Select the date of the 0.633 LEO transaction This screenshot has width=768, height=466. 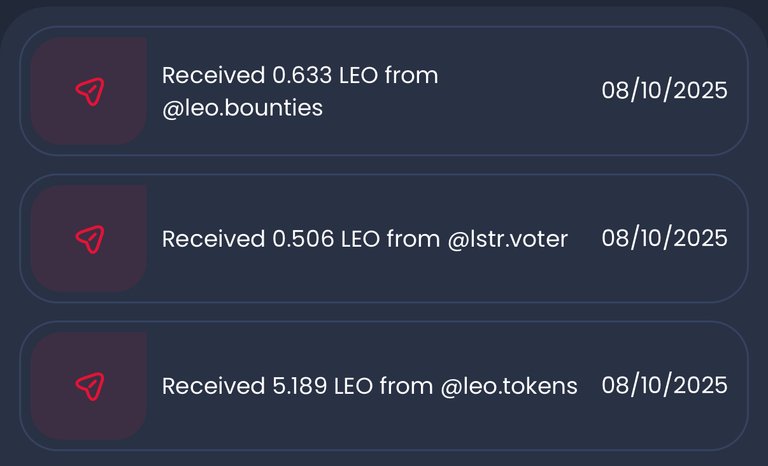[x=665, y=91]
